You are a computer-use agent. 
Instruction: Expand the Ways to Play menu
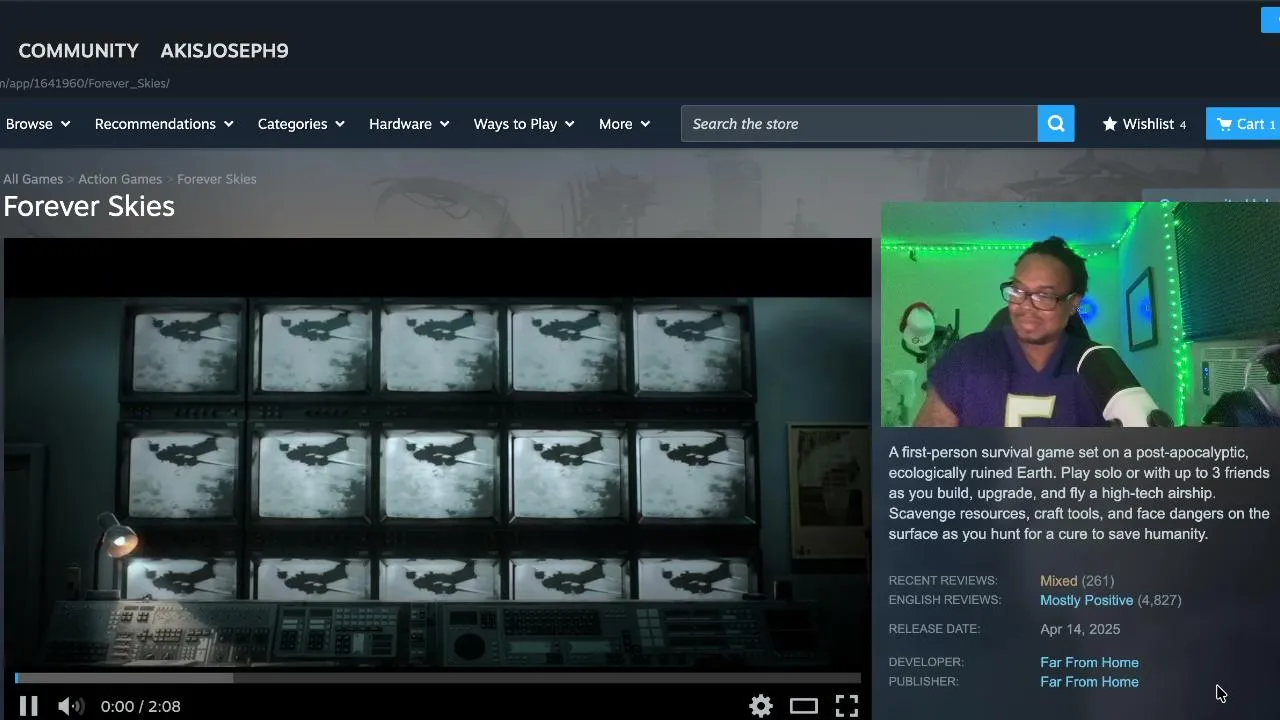click(x=524, y=124)
